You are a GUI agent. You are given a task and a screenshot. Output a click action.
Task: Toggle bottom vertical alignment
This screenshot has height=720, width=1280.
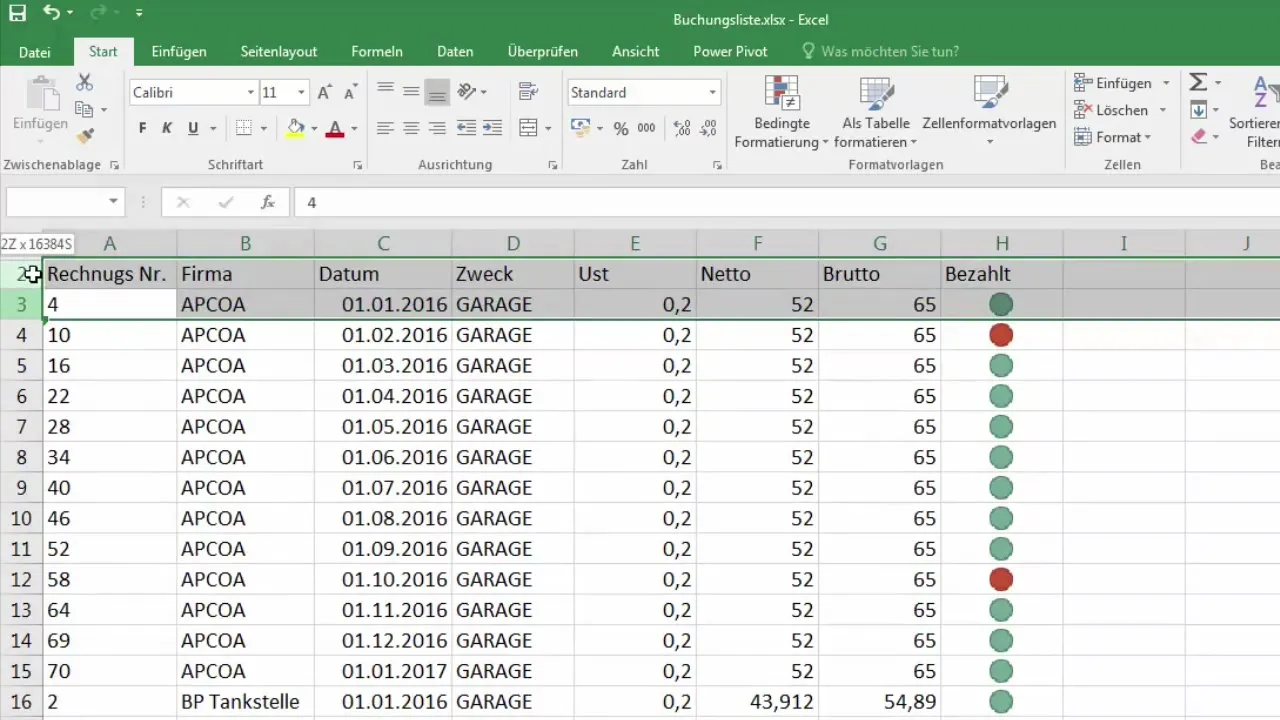coord(437,92)
